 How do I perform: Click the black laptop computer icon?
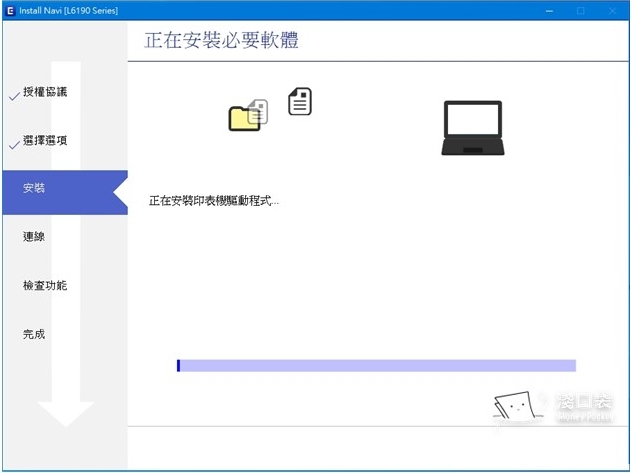[472, 128]
